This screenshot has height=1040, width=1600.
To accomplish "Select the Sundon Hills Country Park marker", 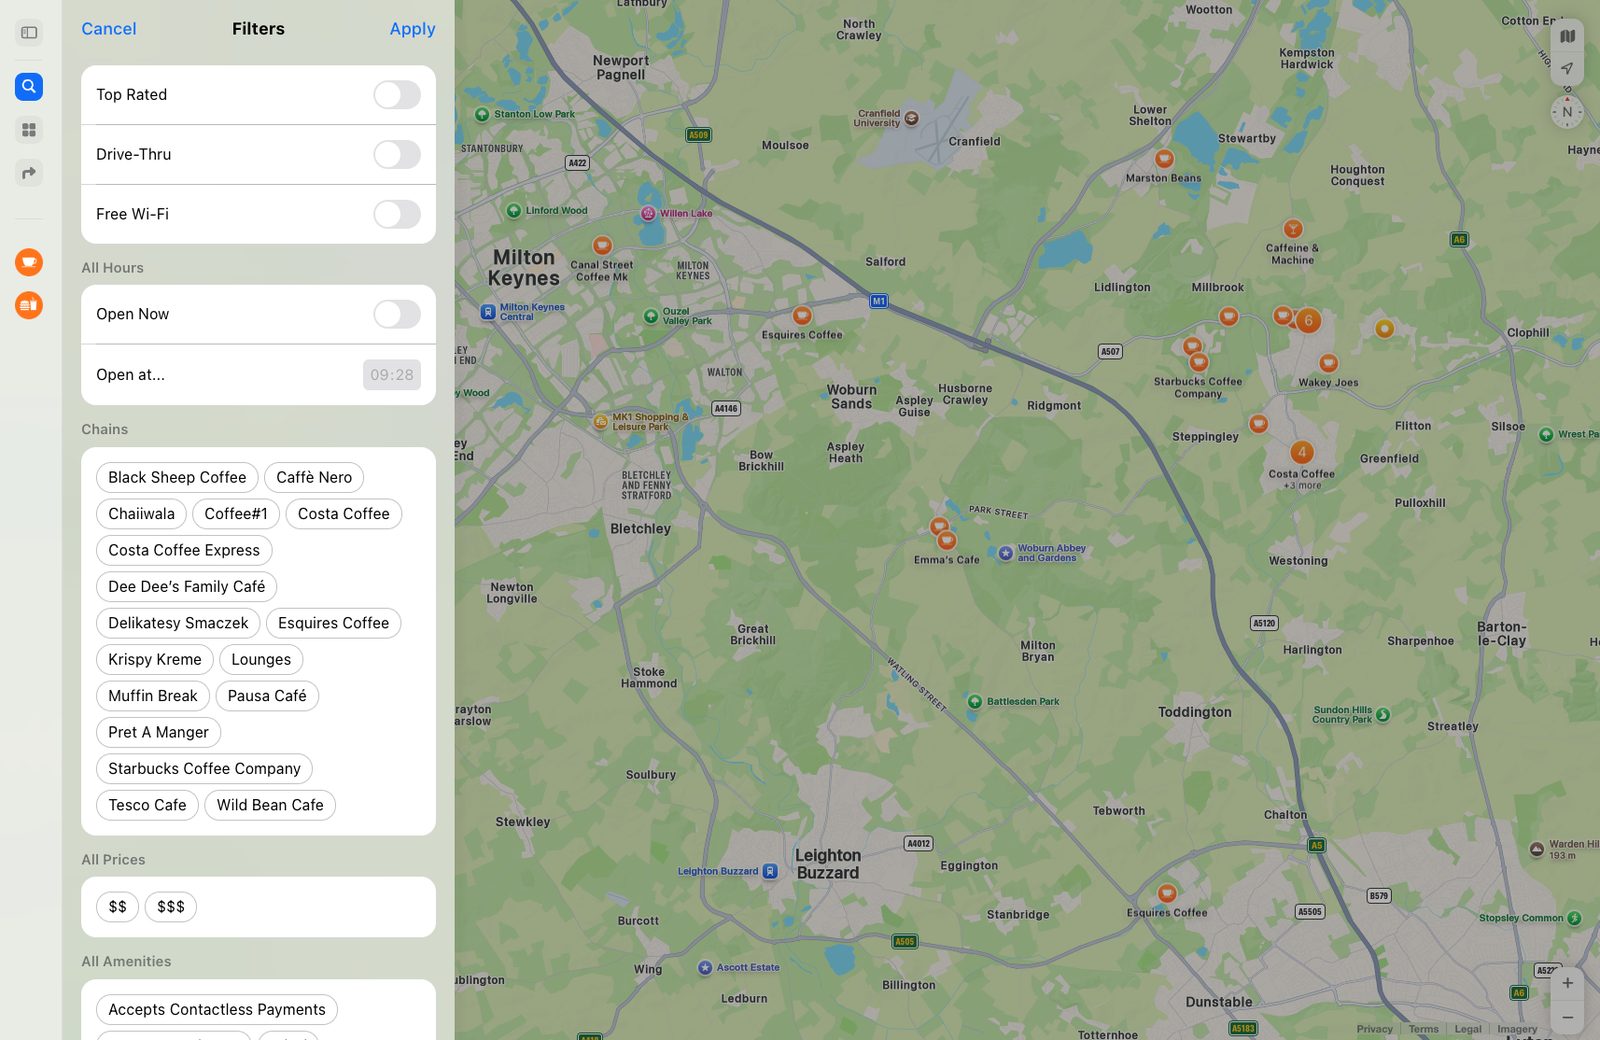I will (x=1383, y=715).
